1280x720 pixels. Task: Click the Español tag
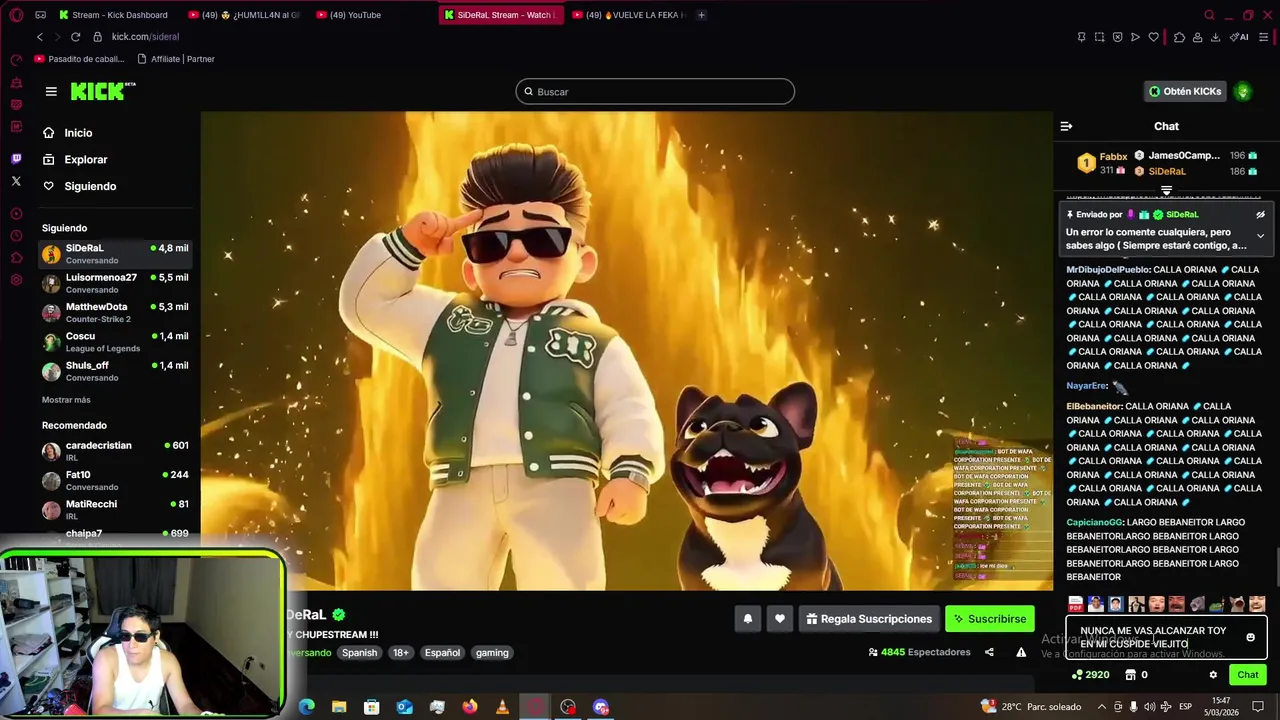[x=442, y=652]
